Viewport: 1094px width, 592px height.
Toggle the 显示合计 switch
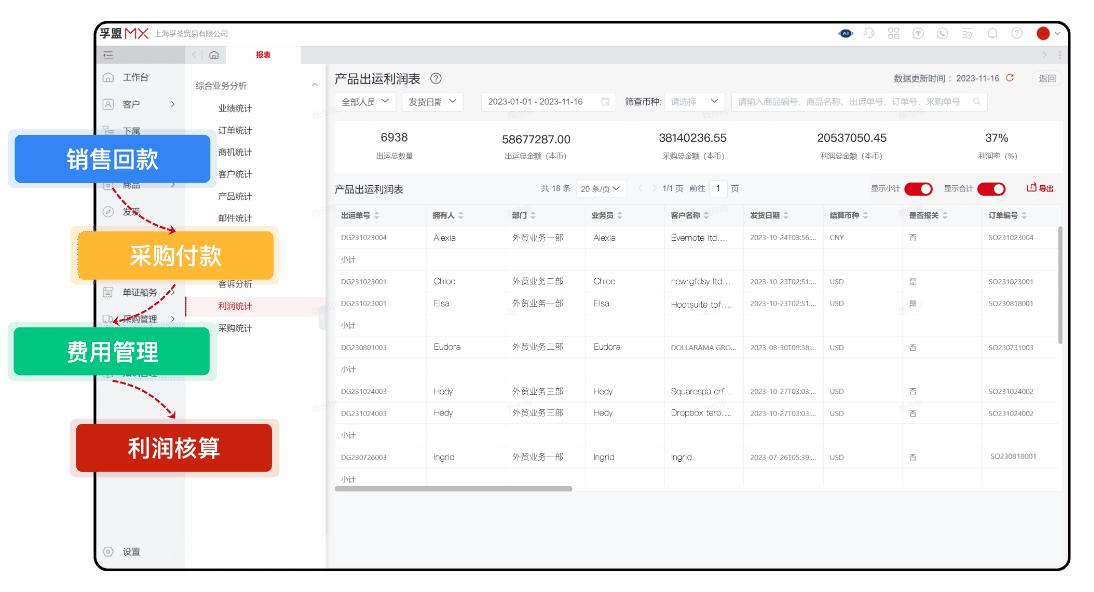(x=991, y=189)
